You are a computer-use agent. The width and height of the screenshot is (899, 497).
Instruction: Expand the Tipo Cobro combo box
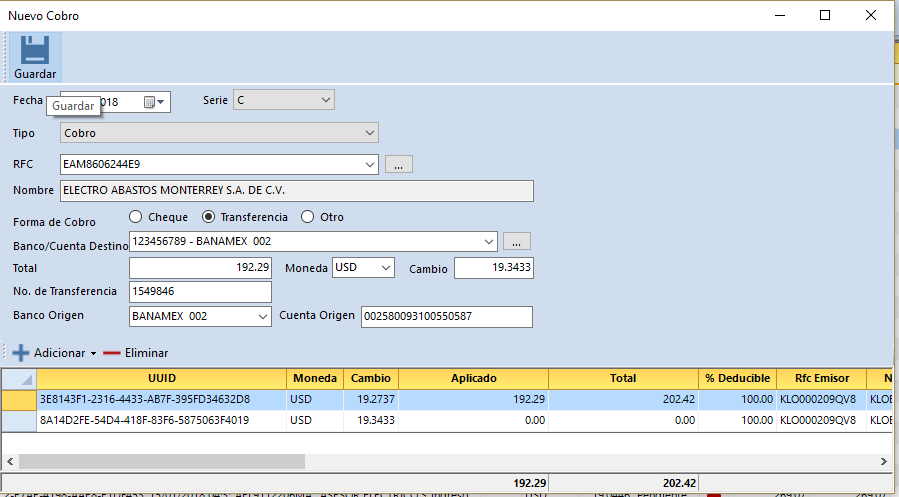point(369,133)
